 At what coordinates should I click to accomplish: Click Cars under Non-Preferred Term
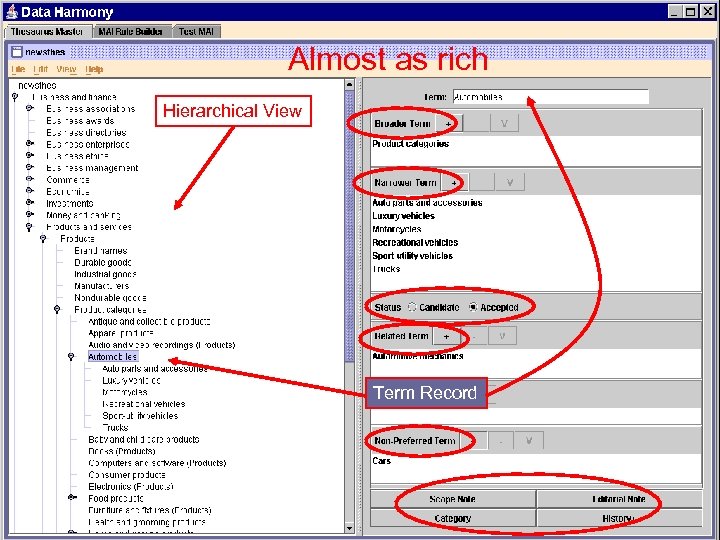point(382,461)
